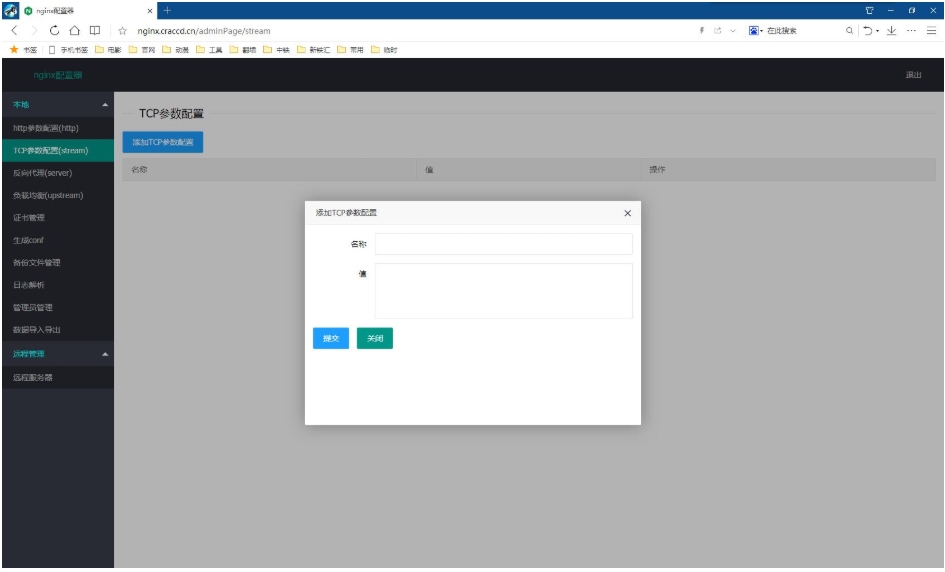945x572 pixels.
Task: Click the green 关闭 button
Action: [375, 339]
